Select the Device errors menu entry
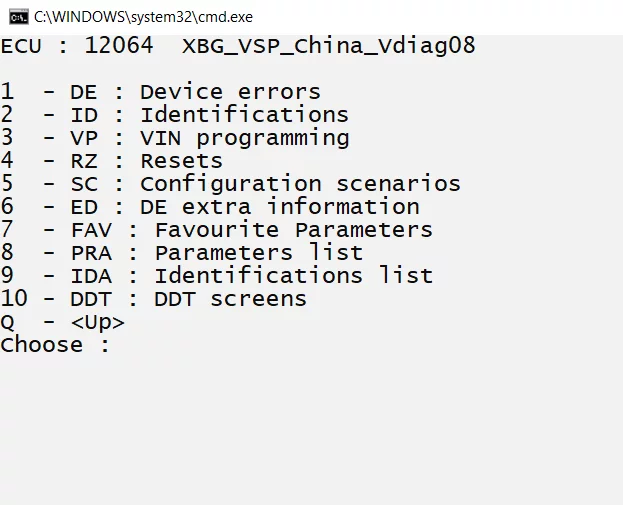Screen dimensions: 623x505 [x=160, y=92]
